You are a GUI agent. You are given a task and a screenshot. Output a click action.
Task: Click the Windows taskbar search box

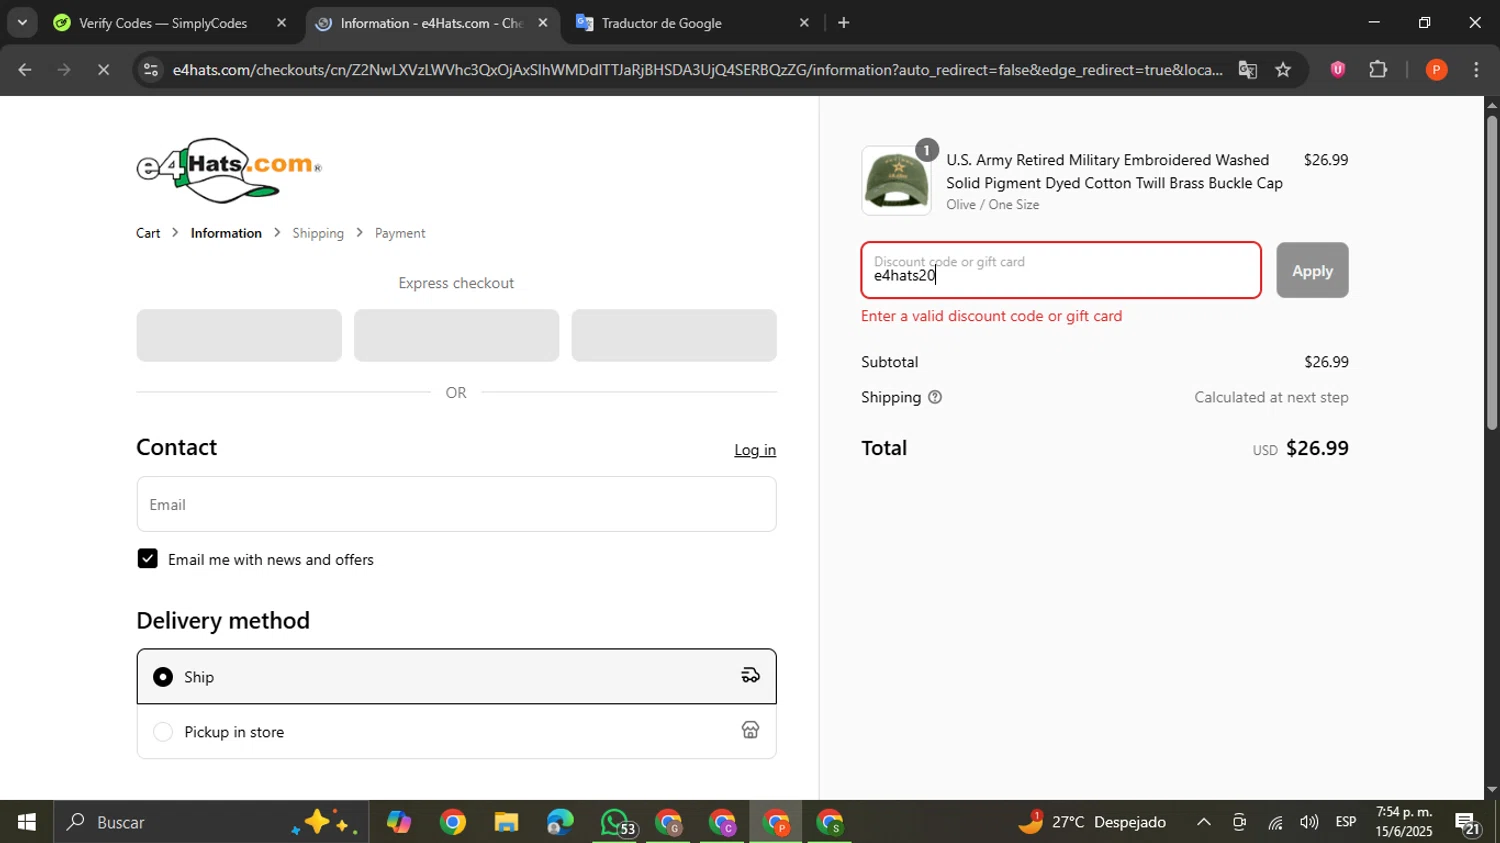coord(211,822)
